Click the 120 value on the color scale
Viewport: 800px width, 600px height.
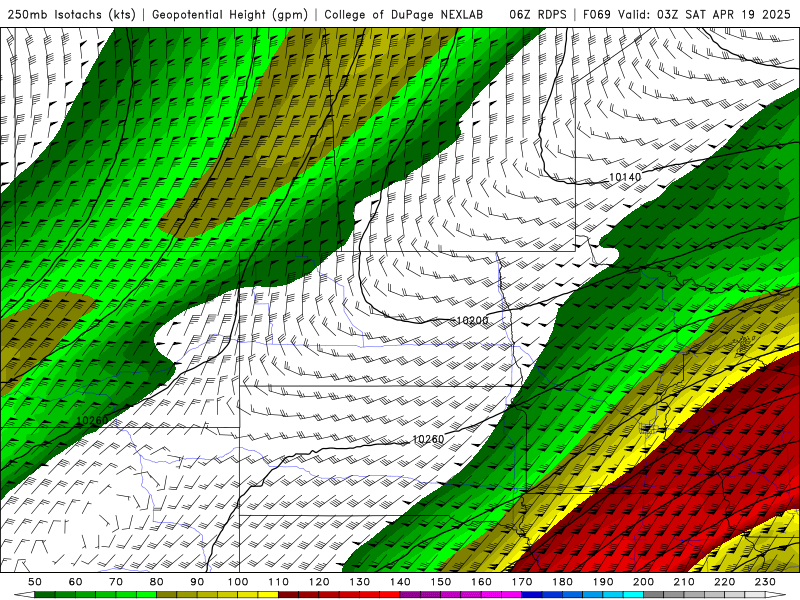point(319,582)
